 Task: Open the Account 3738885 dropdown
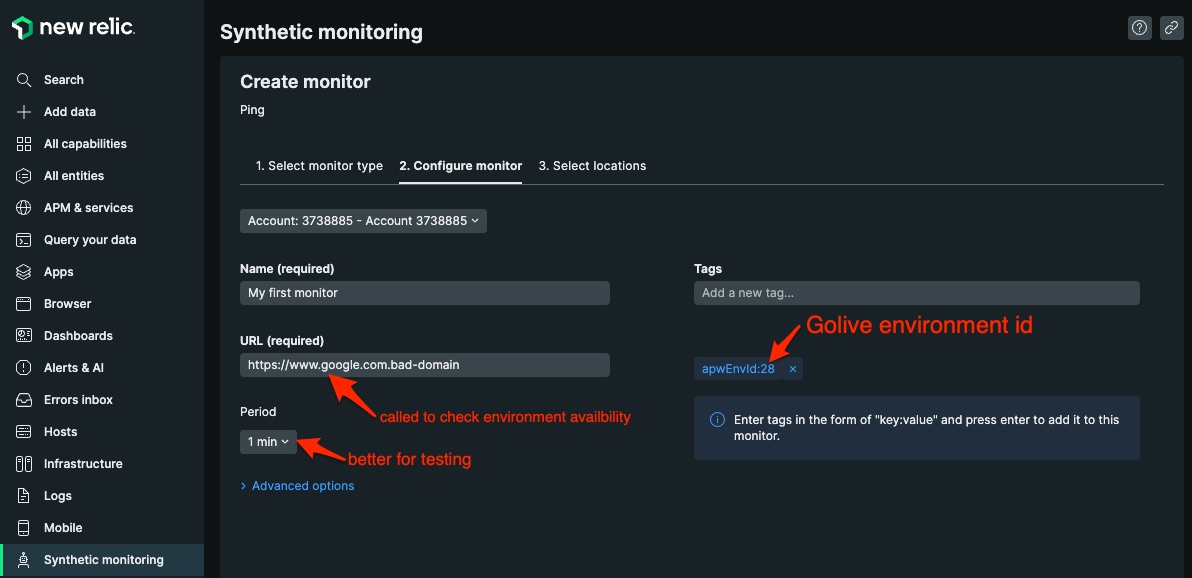363,221
